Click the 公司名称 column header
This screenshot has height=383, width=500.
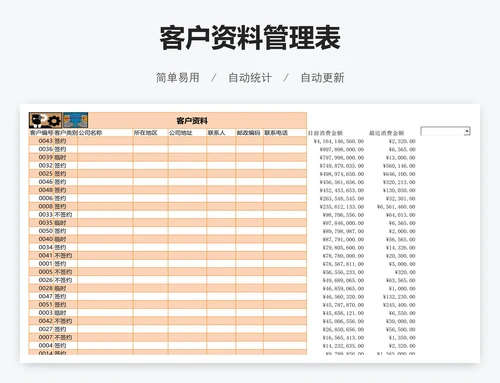click(90, 133)
